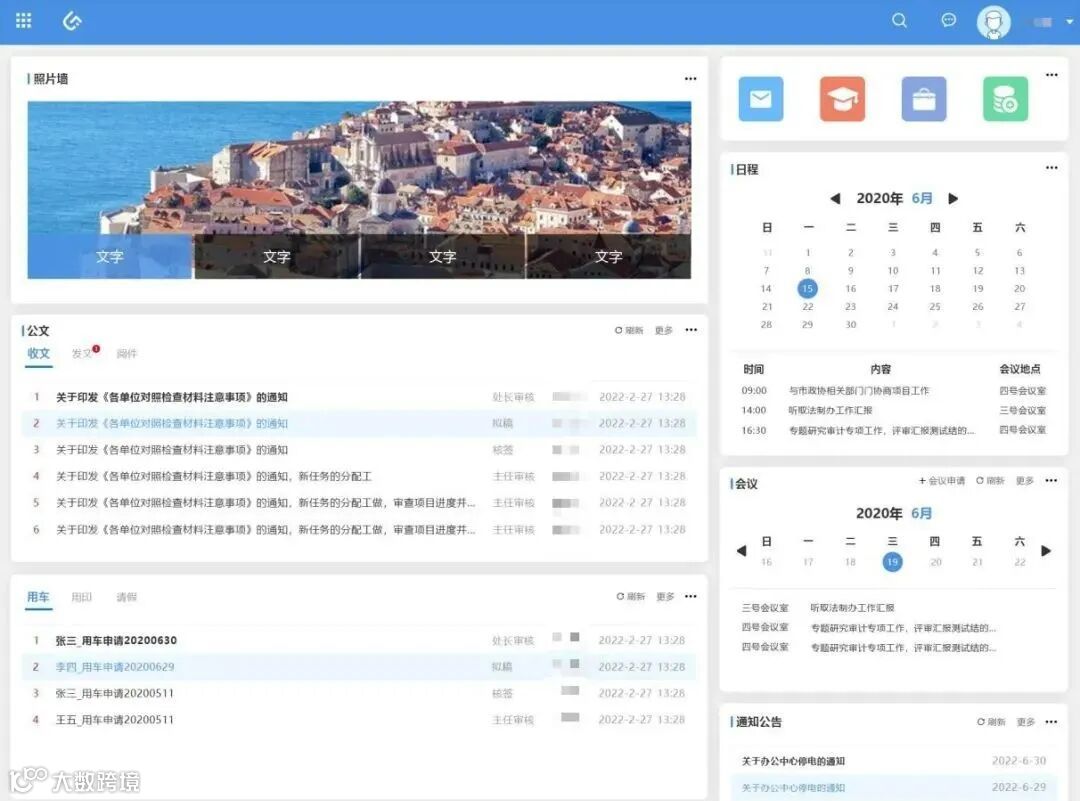Viewport: 1080px width, 801px height.
Task: Switch to the 请假 tab
Action: coord(127,597)
